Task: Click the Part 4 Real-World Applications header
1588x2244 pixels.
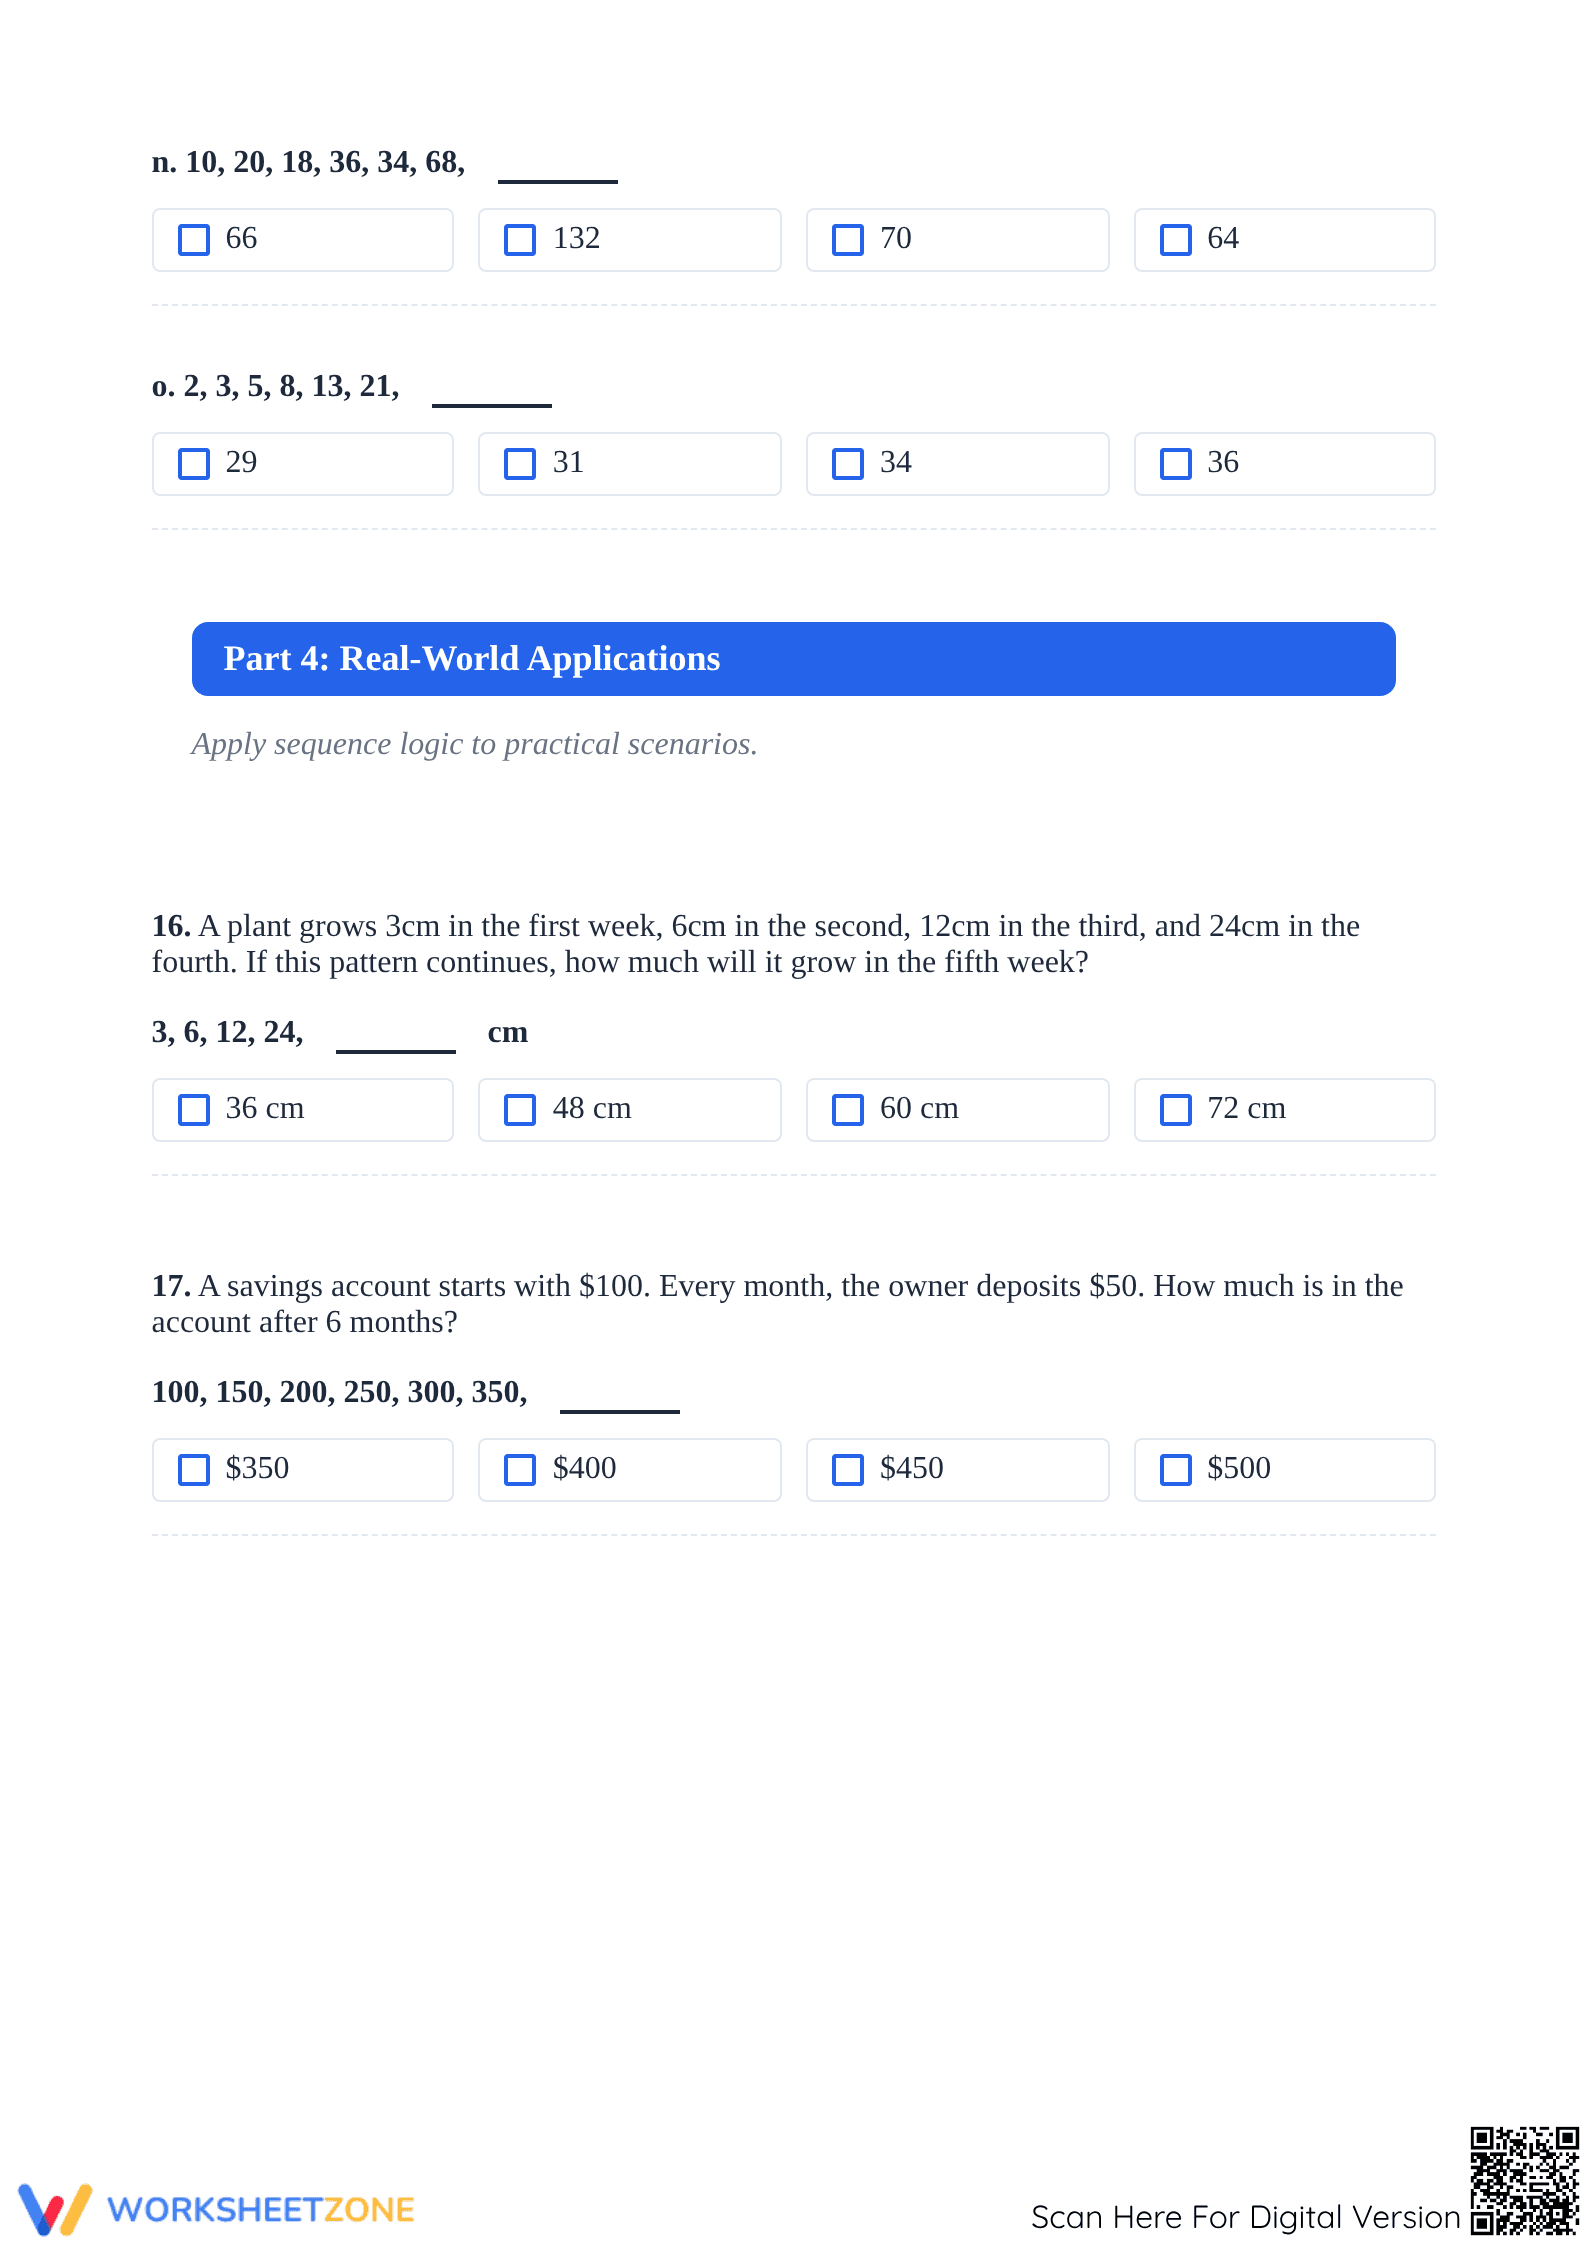Action: tap(794, 659)
